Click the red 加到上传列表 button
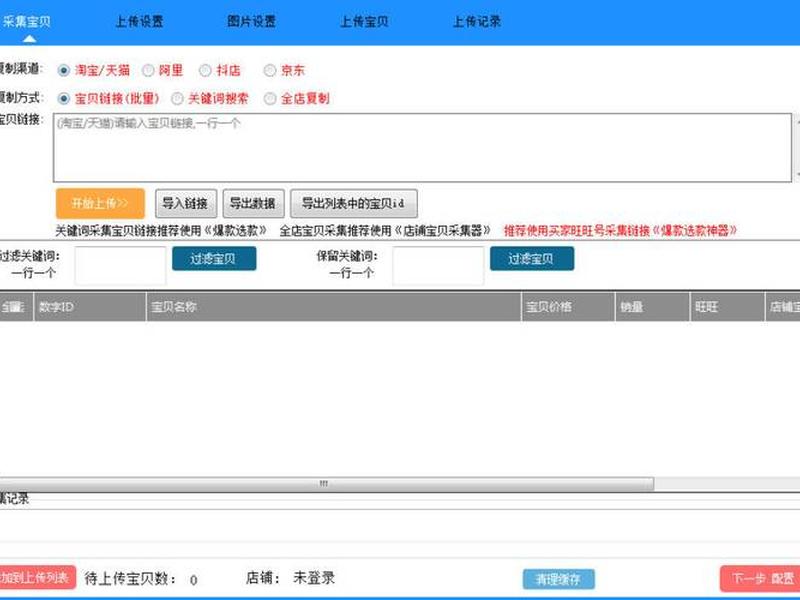The width and height of the screenshot is (800, 600). tap(37, 578)
